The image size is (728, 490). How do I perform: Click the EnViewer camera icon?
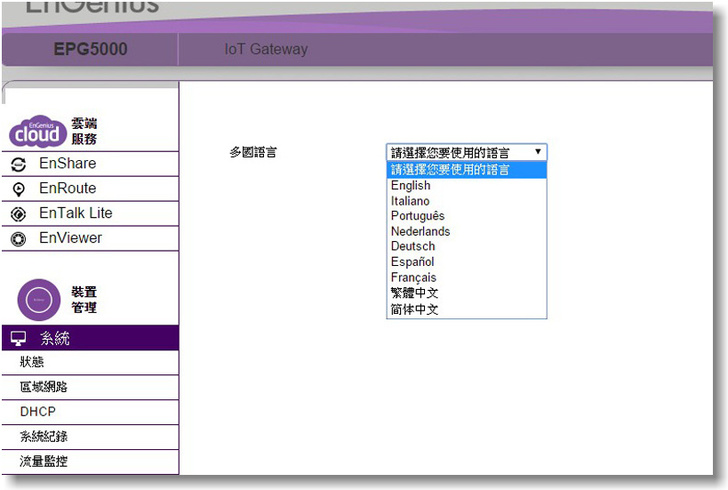point(18,239)
